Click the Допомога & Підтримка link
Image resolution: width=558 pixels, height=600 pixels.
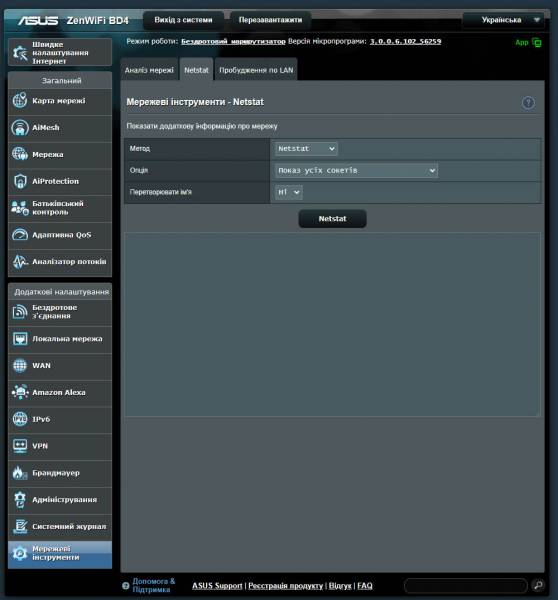(153, 585)
